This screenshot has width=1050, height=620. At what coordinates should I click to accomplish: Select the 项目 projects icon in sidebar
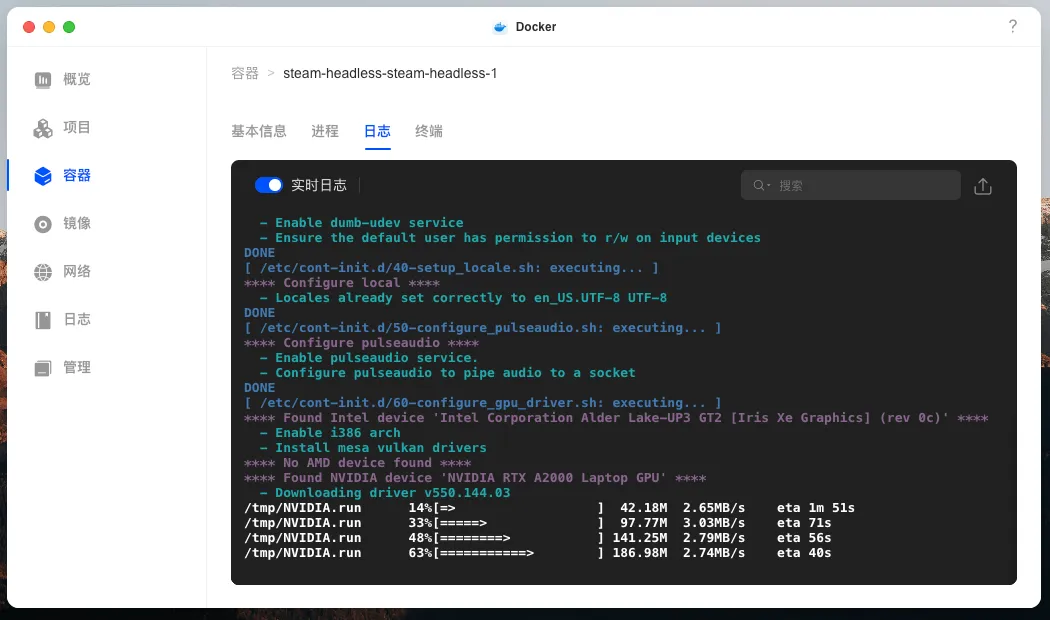tap(43, 128)
